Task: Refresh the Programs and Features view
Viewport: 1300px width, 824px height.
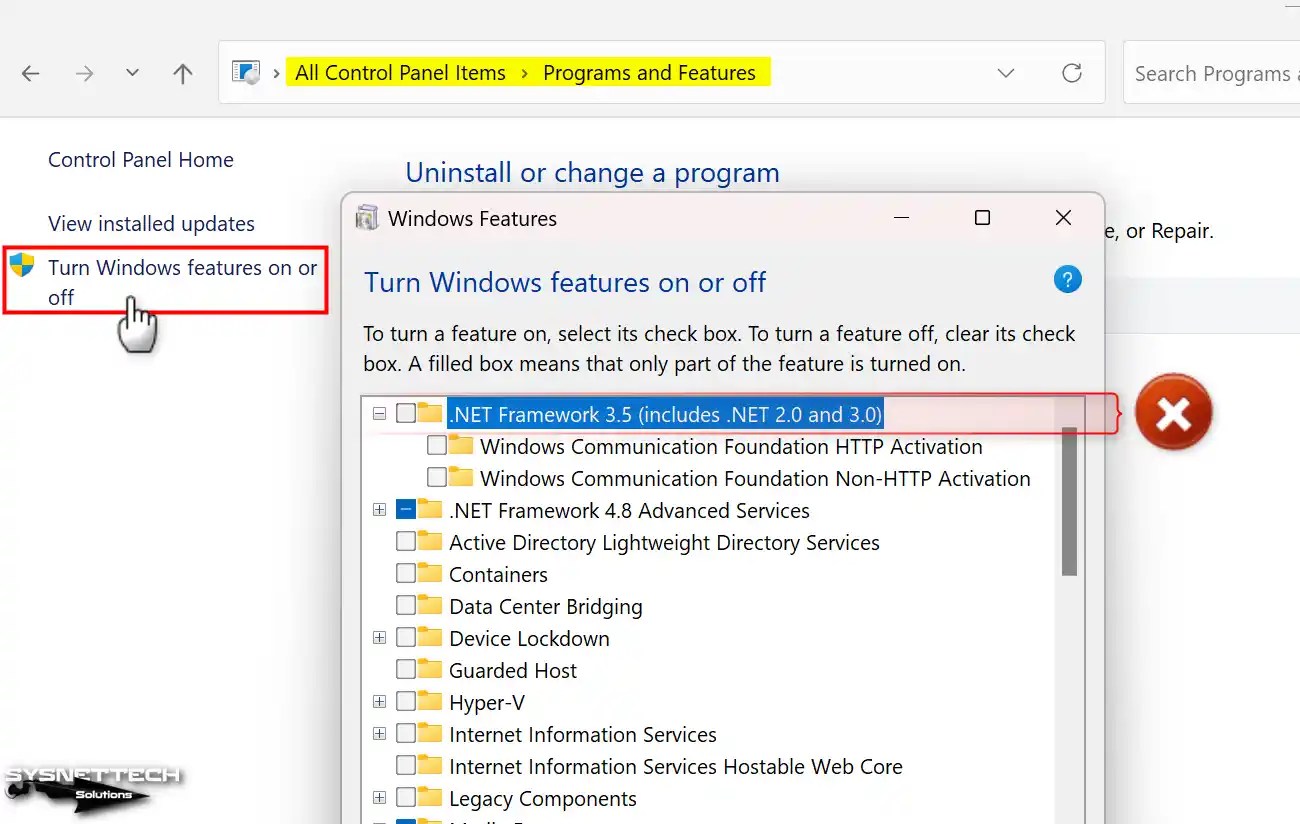Action: pyautogui.click(x=1072, y=73)
